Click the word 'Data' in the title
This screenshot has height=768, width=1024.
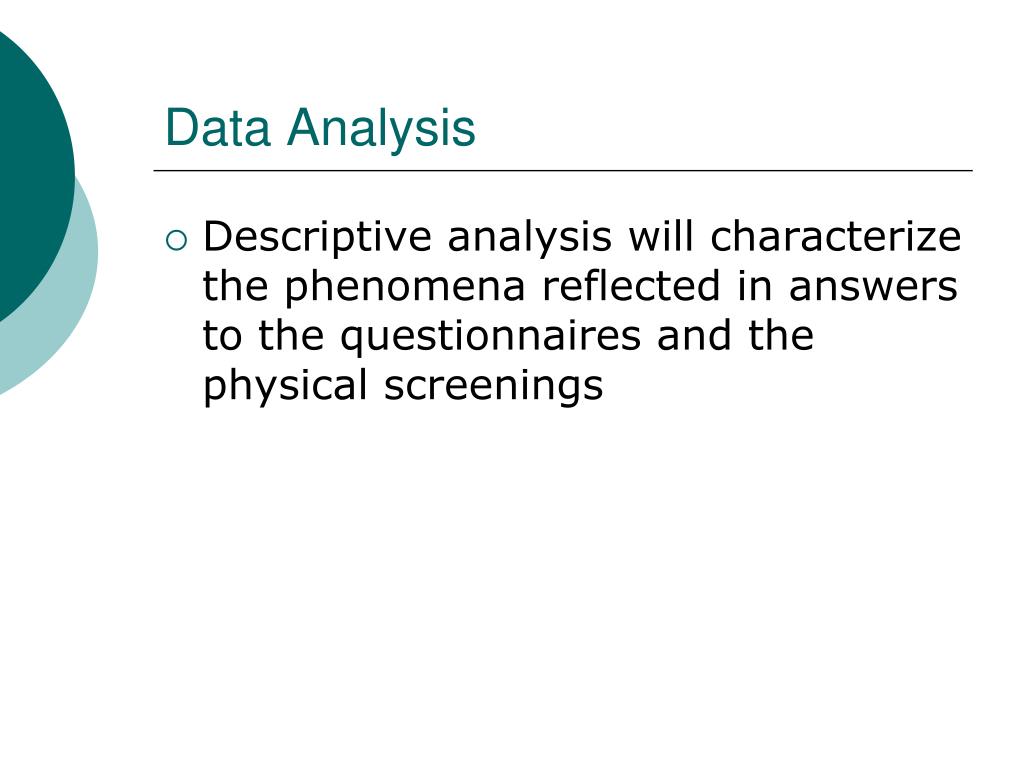tap(217, 127)
